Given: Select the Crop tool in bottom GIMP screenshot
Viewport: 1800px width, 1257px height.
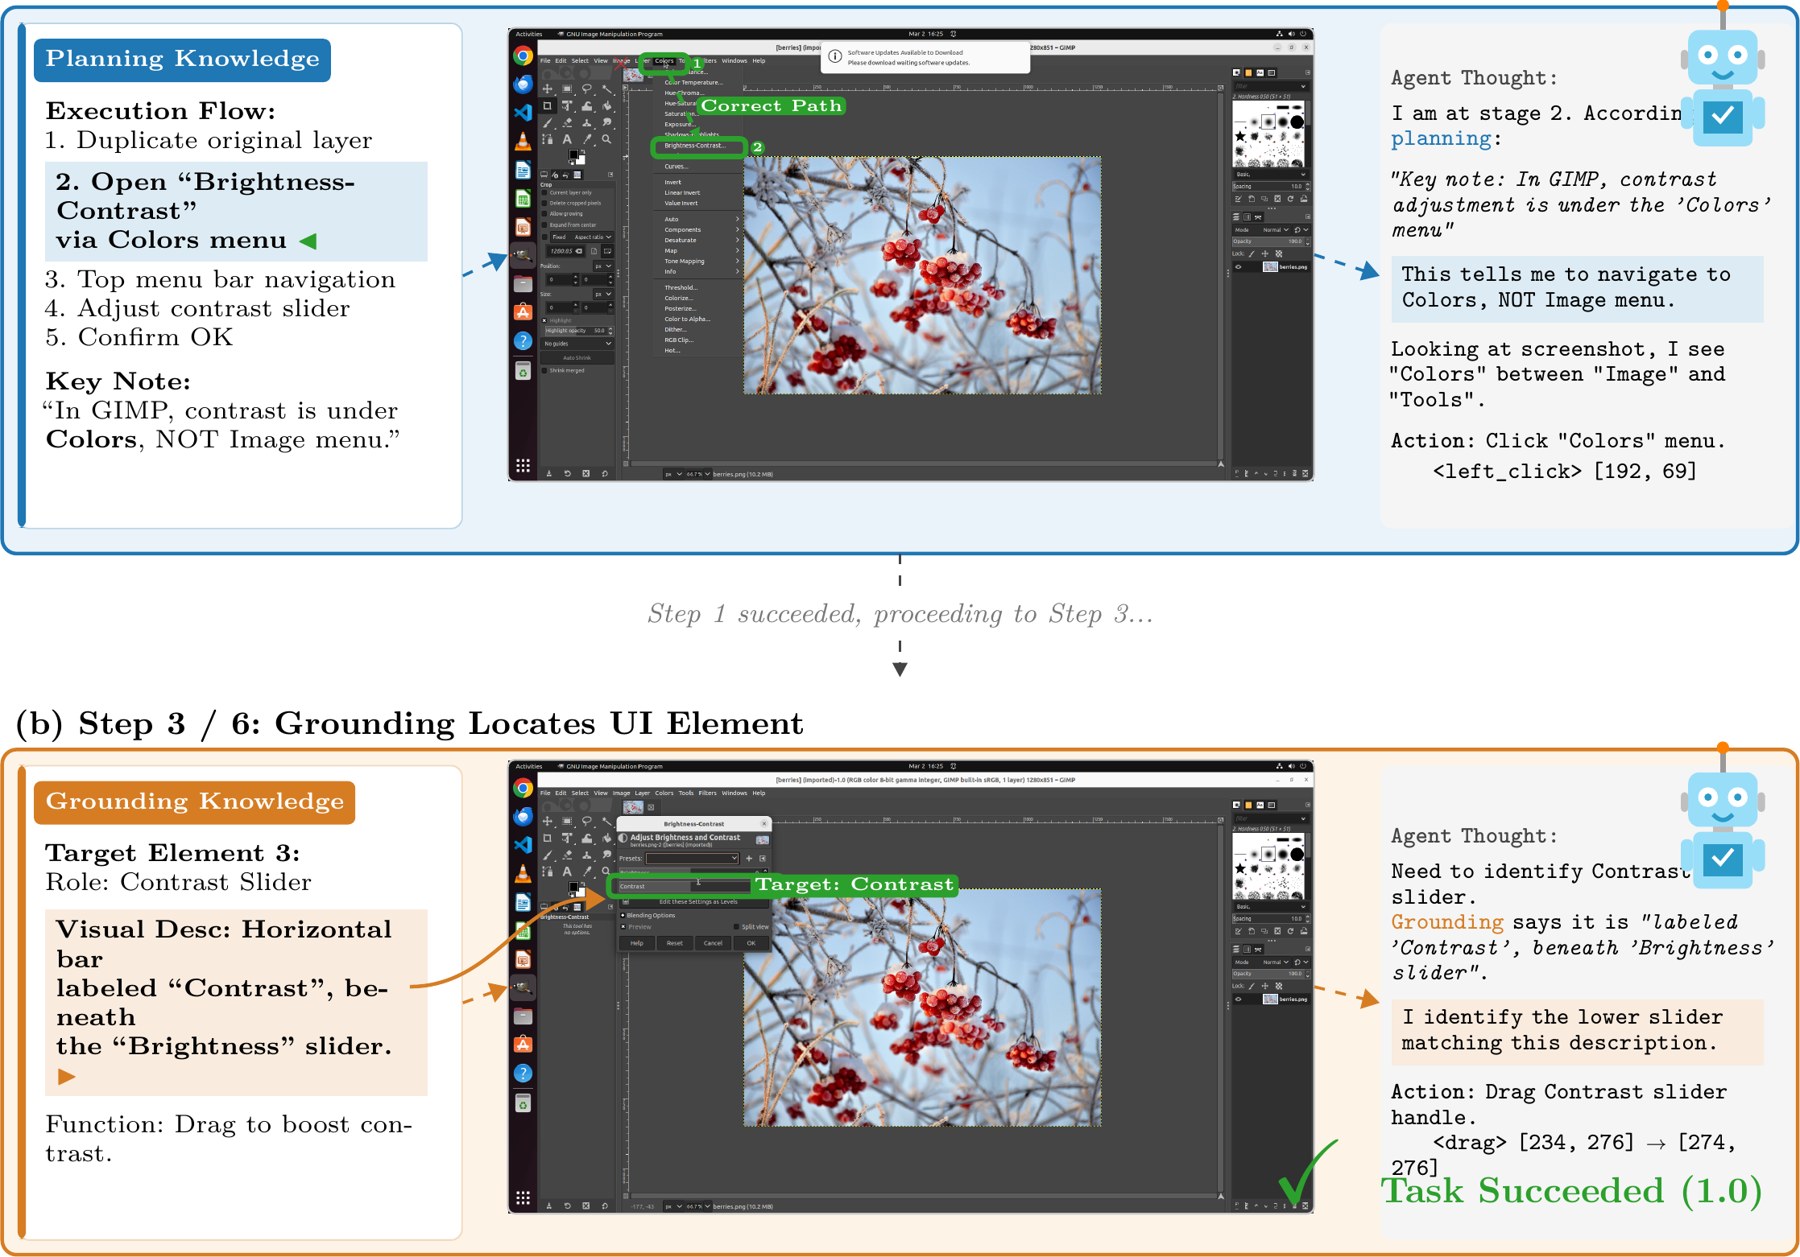Looking at the screenshot, I should (x=547, y=838).
